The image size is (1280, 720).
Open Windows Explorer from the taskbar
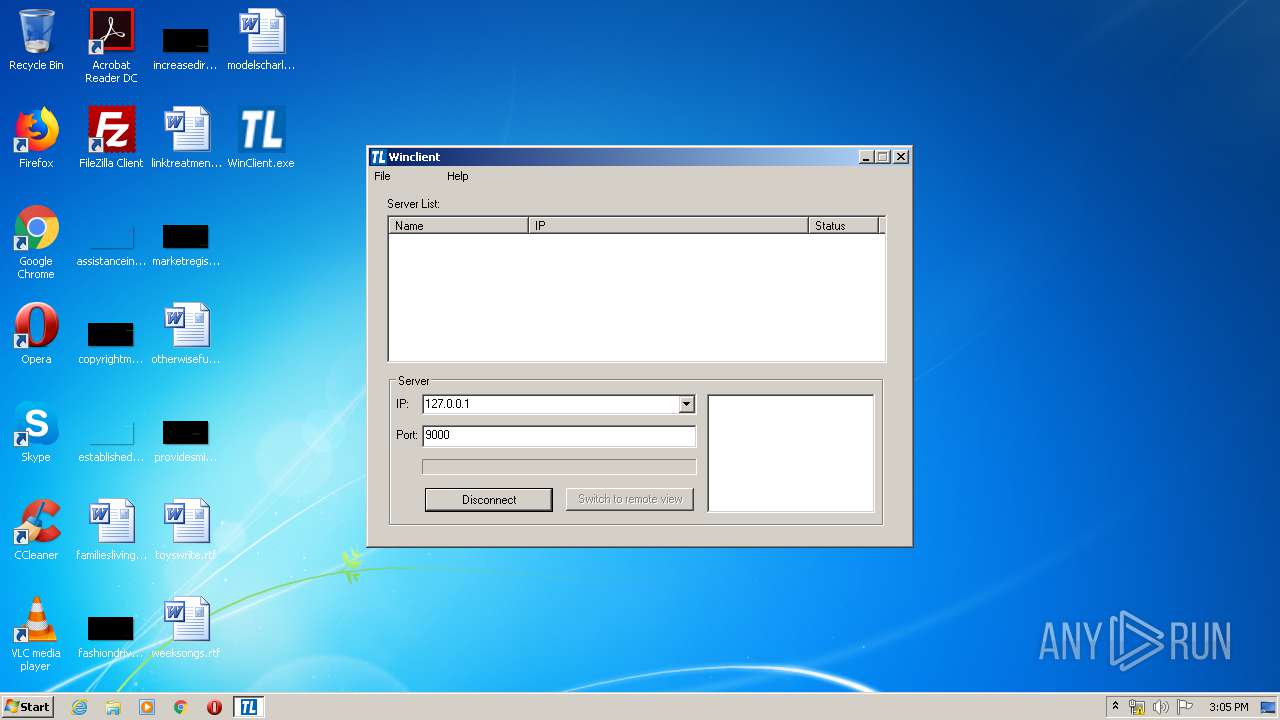coord(113,707)
